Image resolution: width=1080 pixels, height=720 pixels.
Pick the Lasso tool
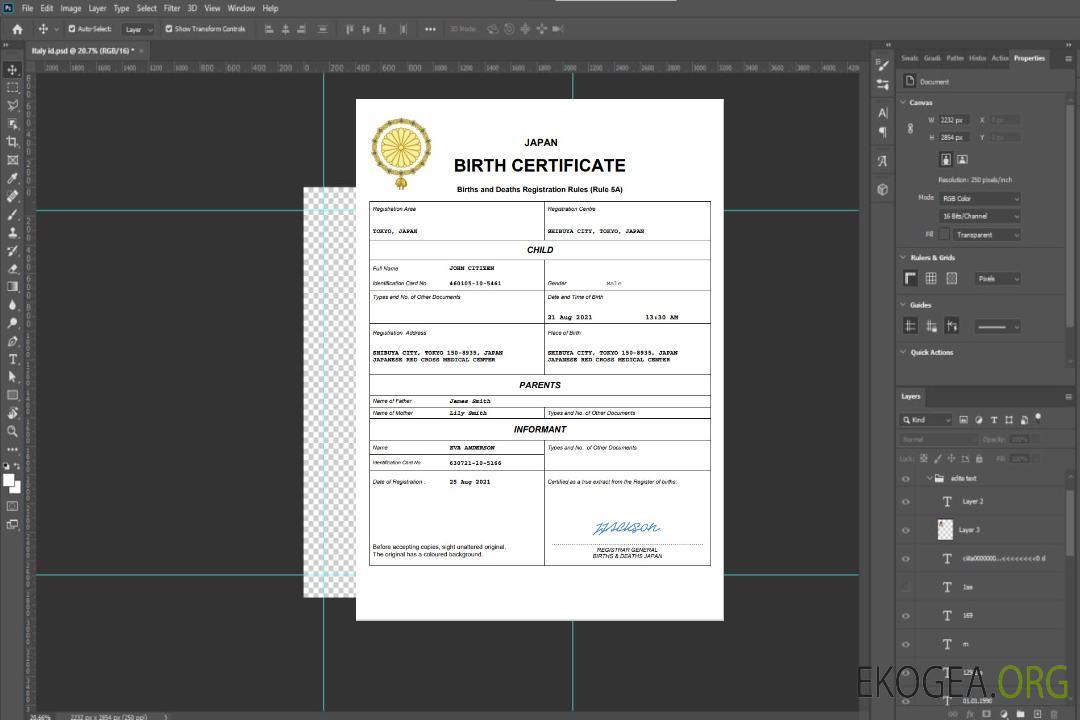[12, 105]
